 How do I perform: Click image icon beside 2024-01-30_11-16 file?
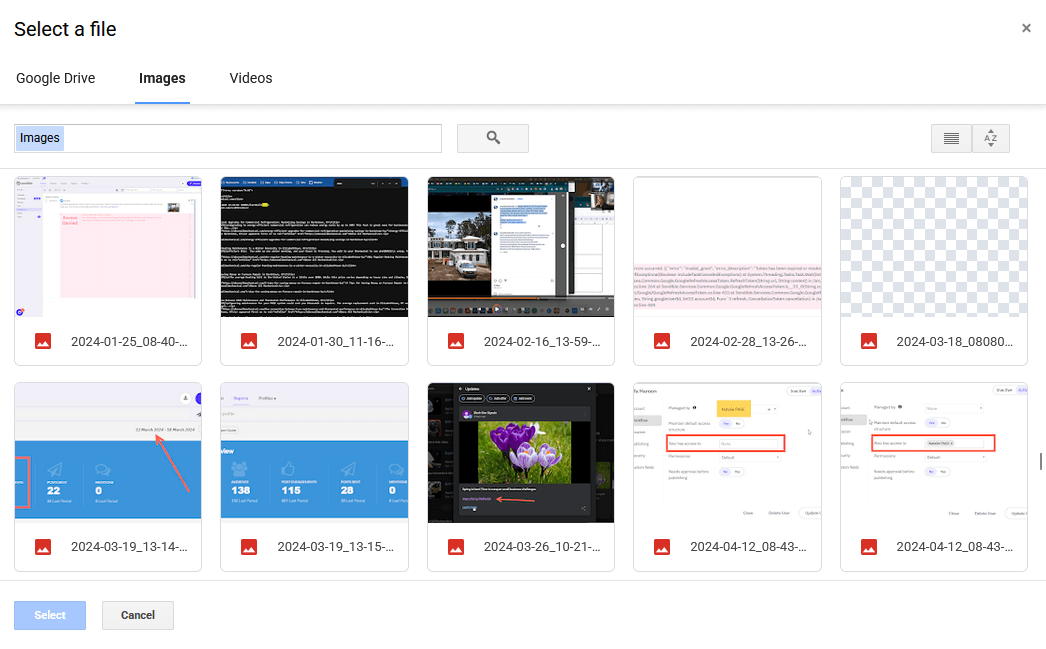(249, 342)
